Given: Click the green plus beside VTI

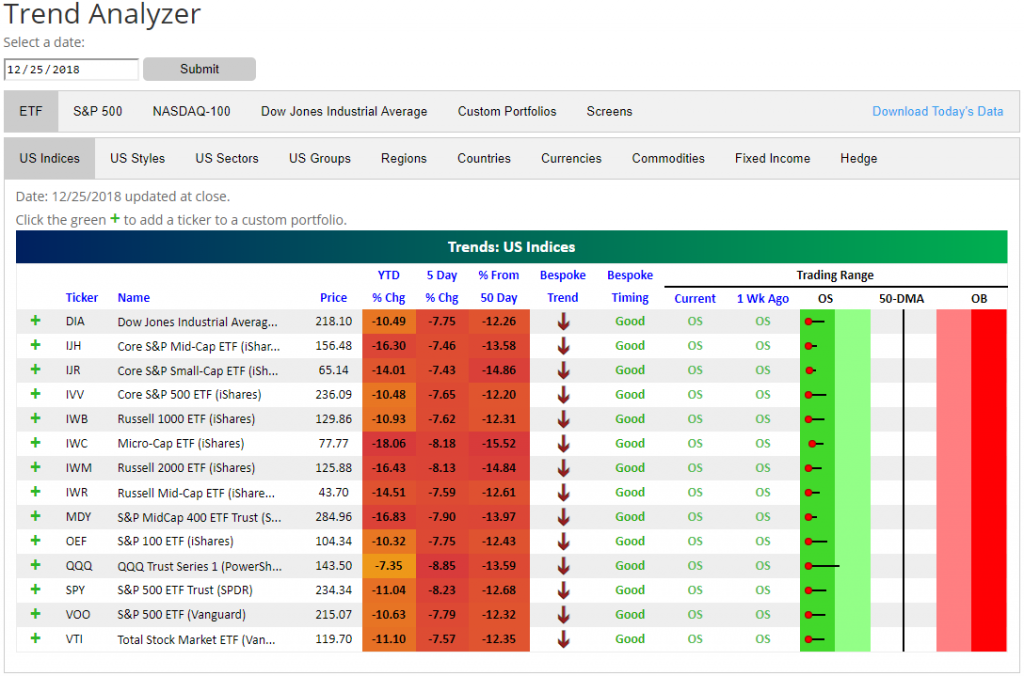Looking at the screenshot, I should 36,638.
